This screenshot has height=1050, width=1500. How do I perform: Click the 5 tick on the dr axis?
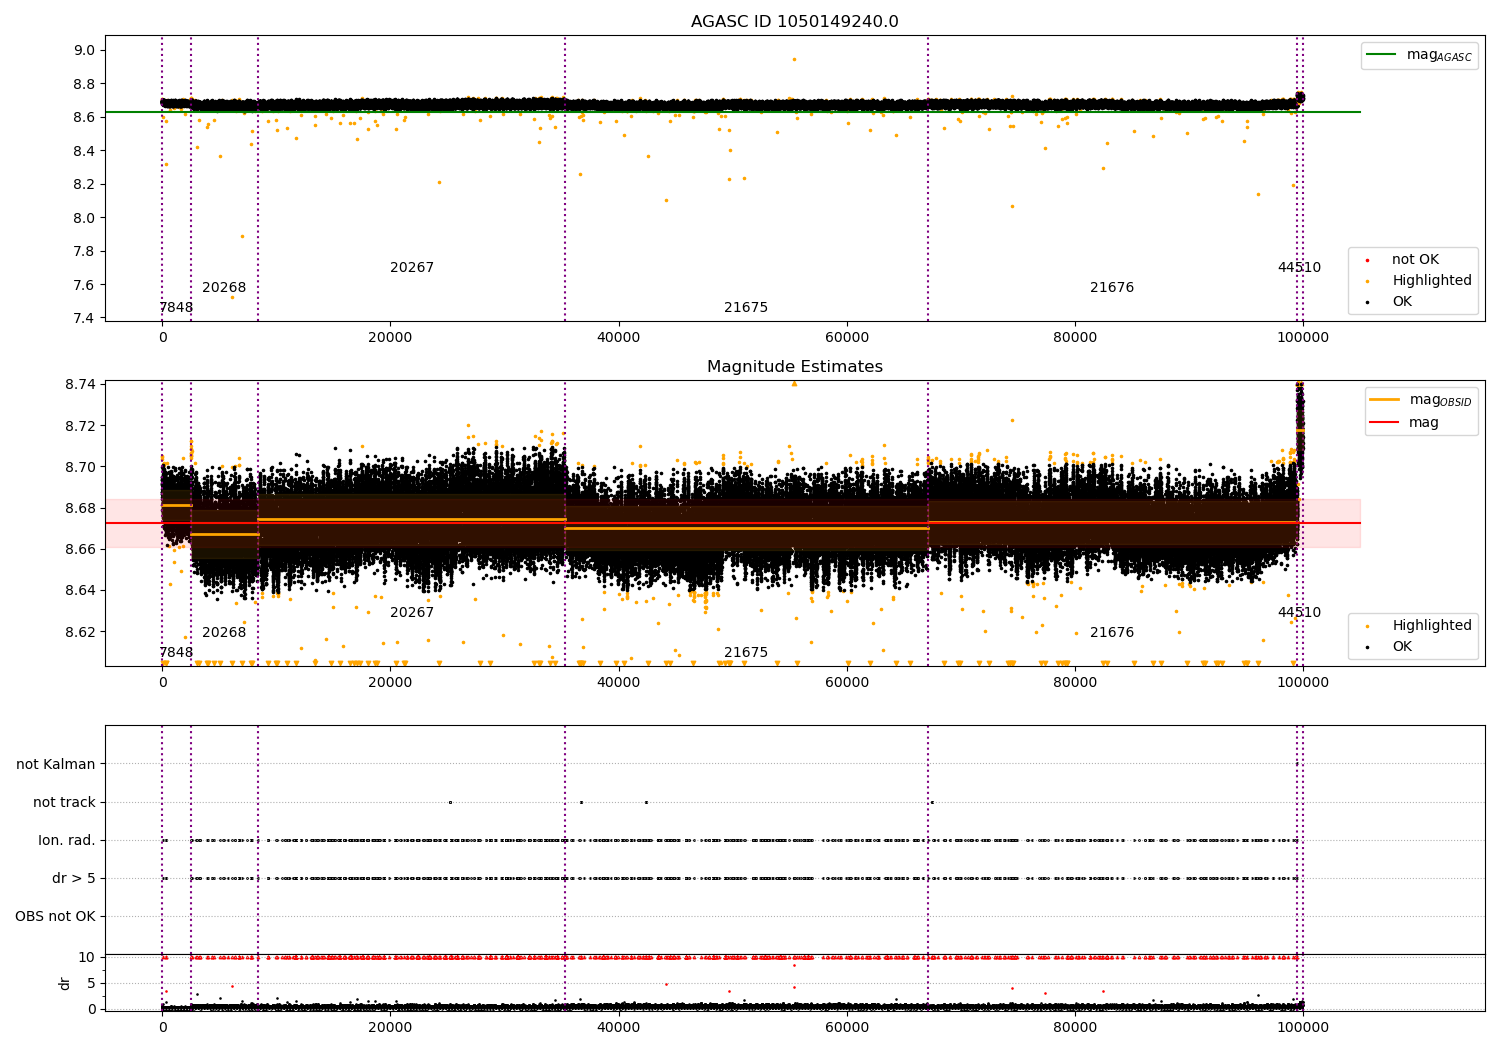pos(92,984)
